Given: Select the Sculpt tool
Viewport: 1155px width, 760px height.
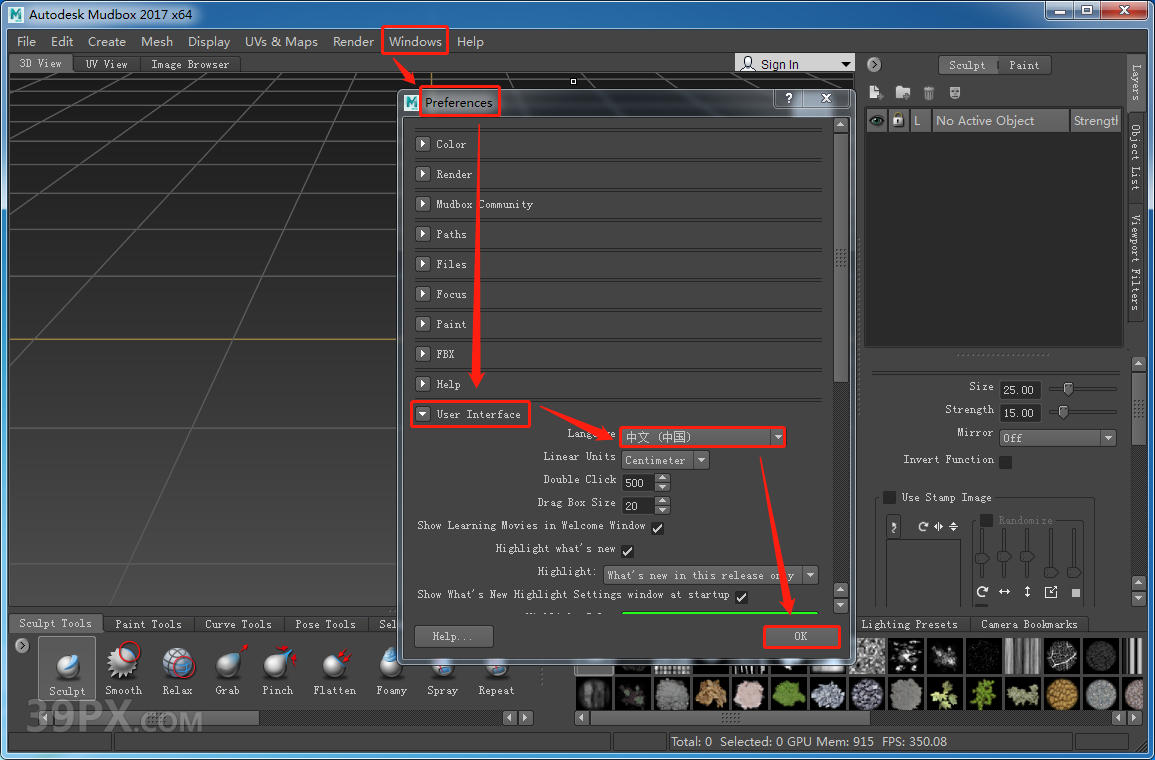Looking at the screenshot, I should pos(66,668).
